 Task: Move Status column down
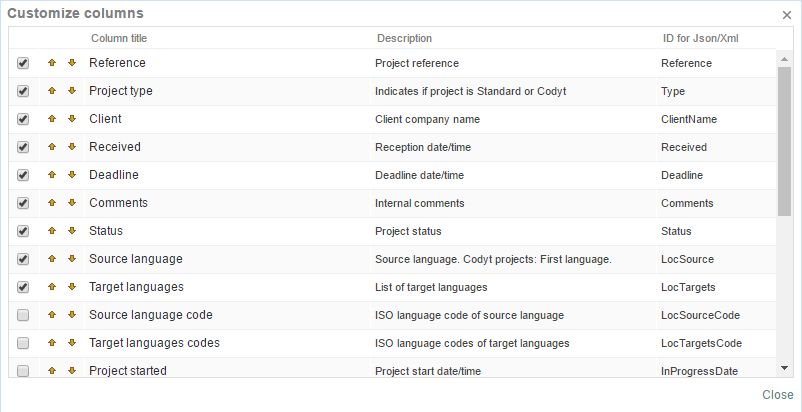72,231
